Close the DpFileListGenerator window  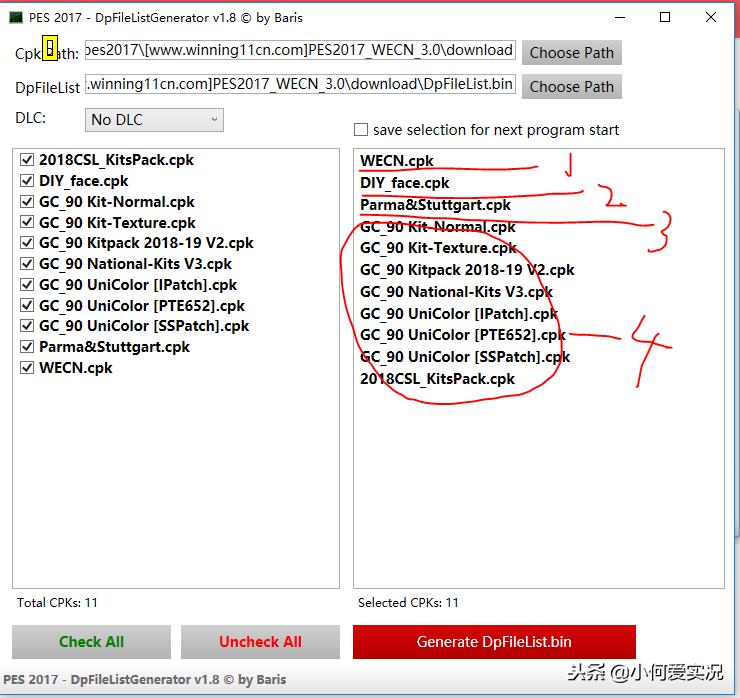(711, 18)
